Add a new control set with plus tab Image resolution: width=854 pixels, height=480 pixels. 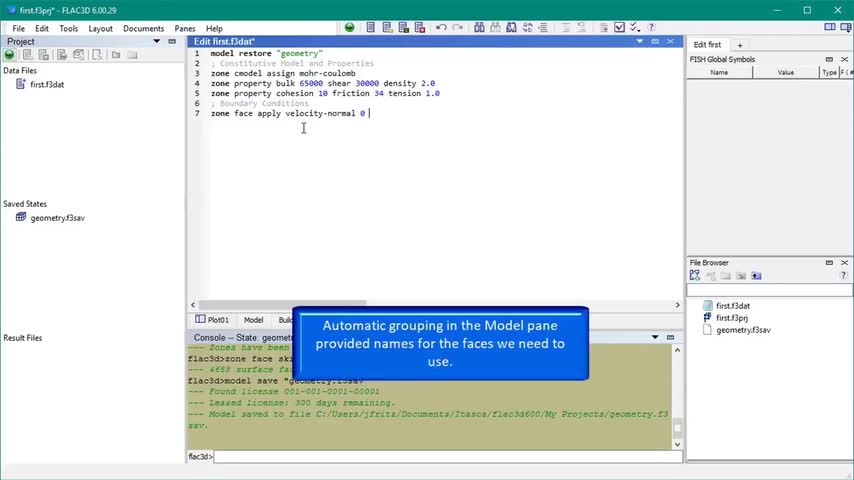click(740, 45)
